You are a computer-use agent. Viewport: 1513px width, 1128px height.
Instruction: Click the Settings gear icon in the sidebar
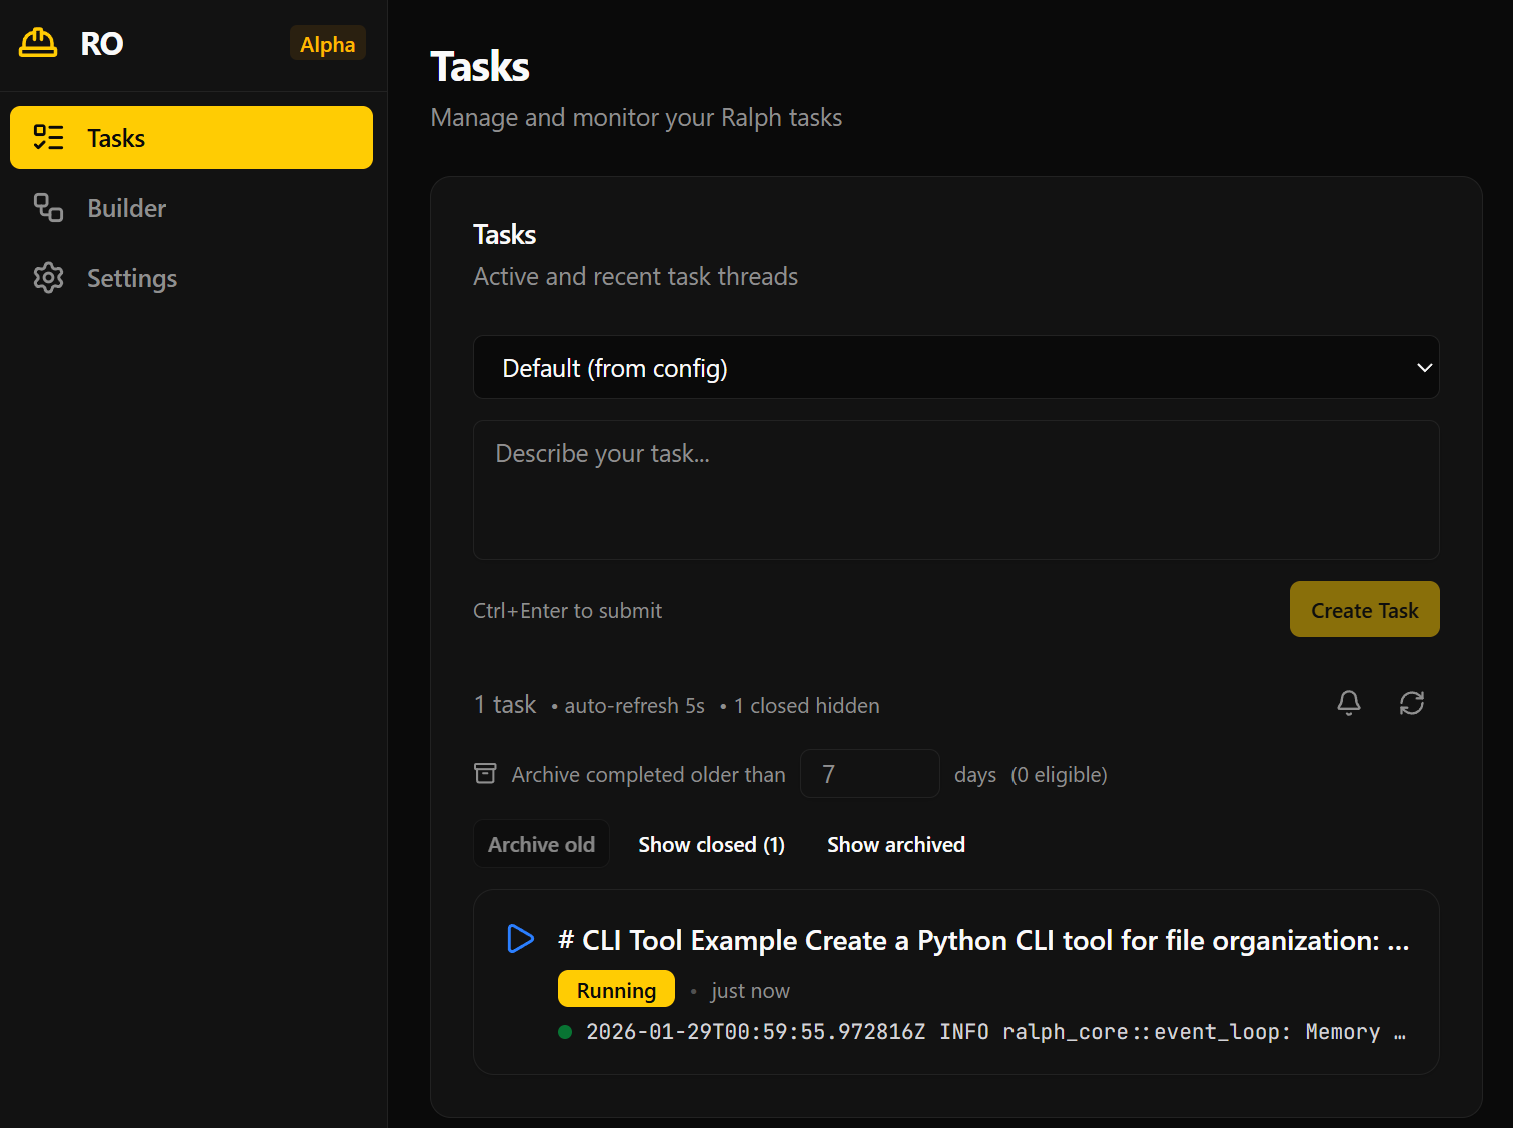point(48,278)
